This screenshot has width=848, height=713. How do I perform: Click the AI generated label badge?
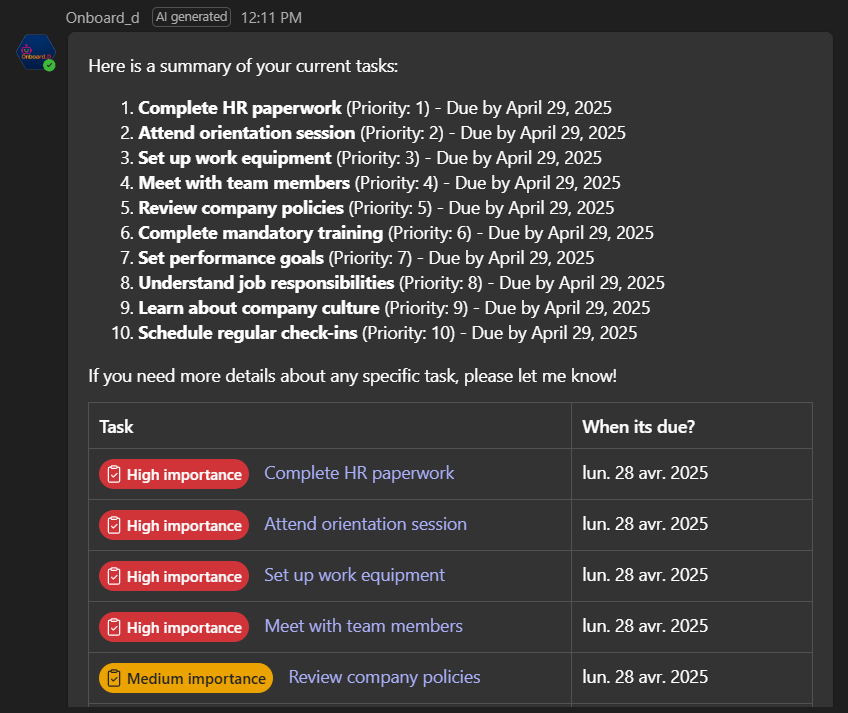click(191, 17)
